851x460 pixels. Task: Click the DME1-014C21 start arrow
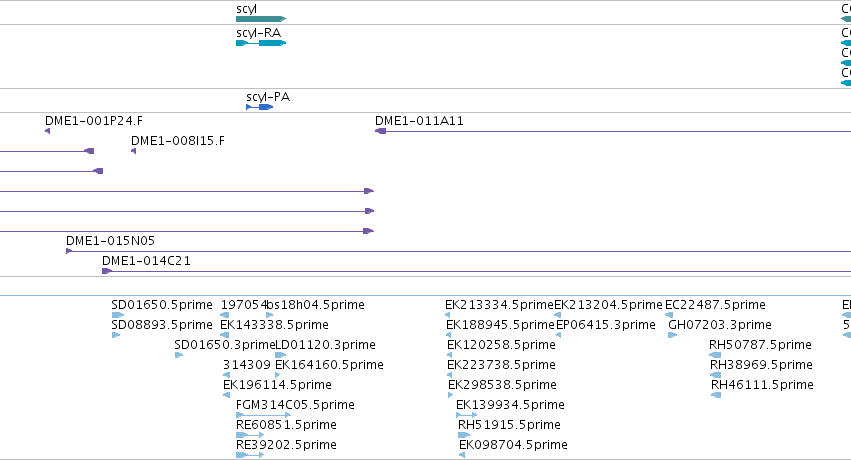[107, 271]
